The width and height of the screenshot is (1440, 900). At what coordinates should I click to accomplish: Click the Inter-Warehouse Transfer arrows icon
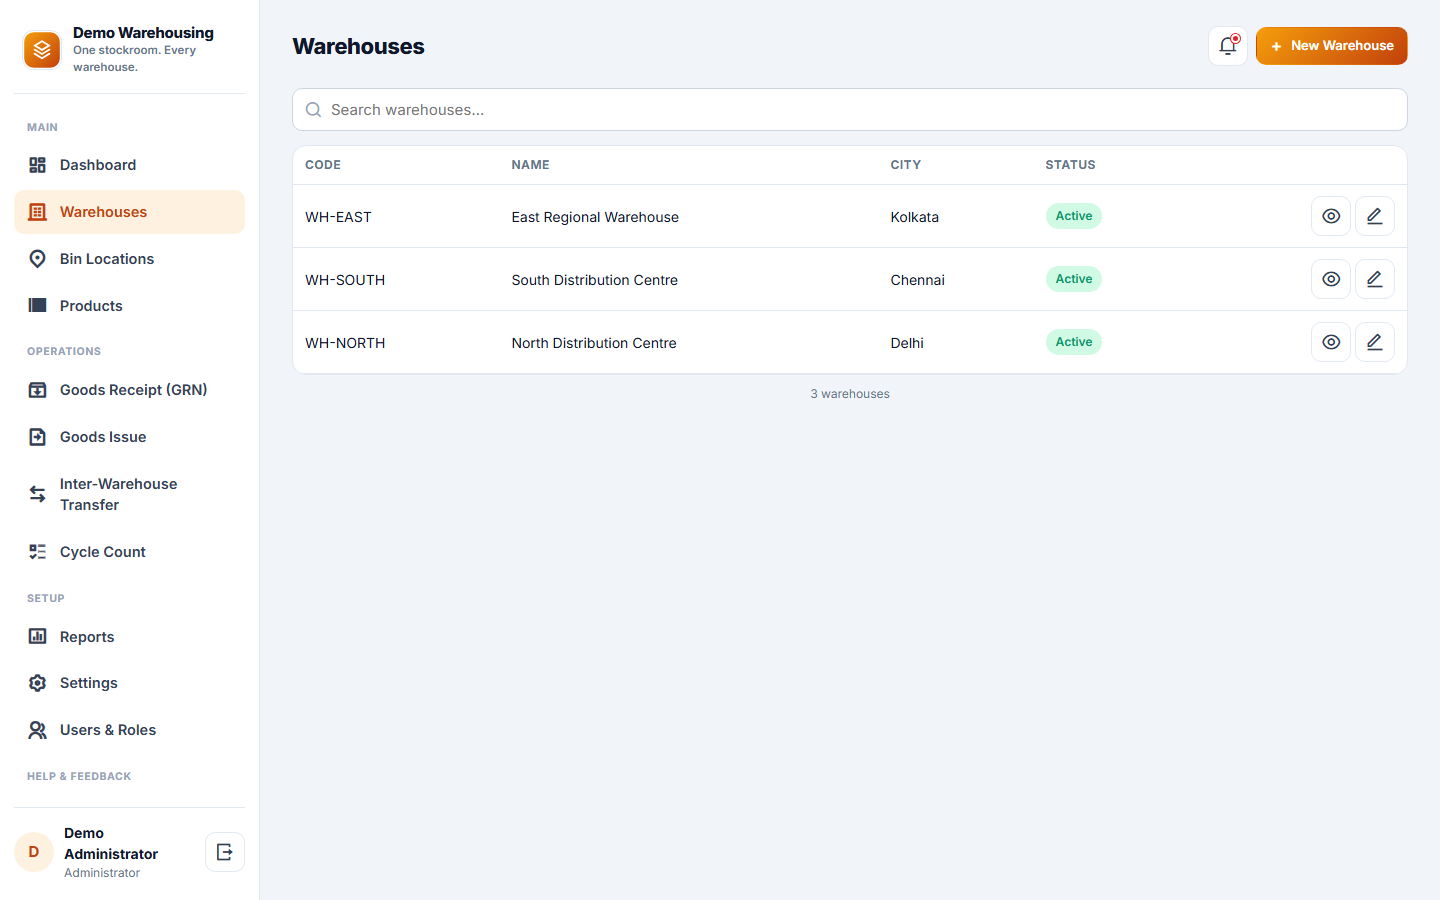pyautogui.click(x=38, y=494)
